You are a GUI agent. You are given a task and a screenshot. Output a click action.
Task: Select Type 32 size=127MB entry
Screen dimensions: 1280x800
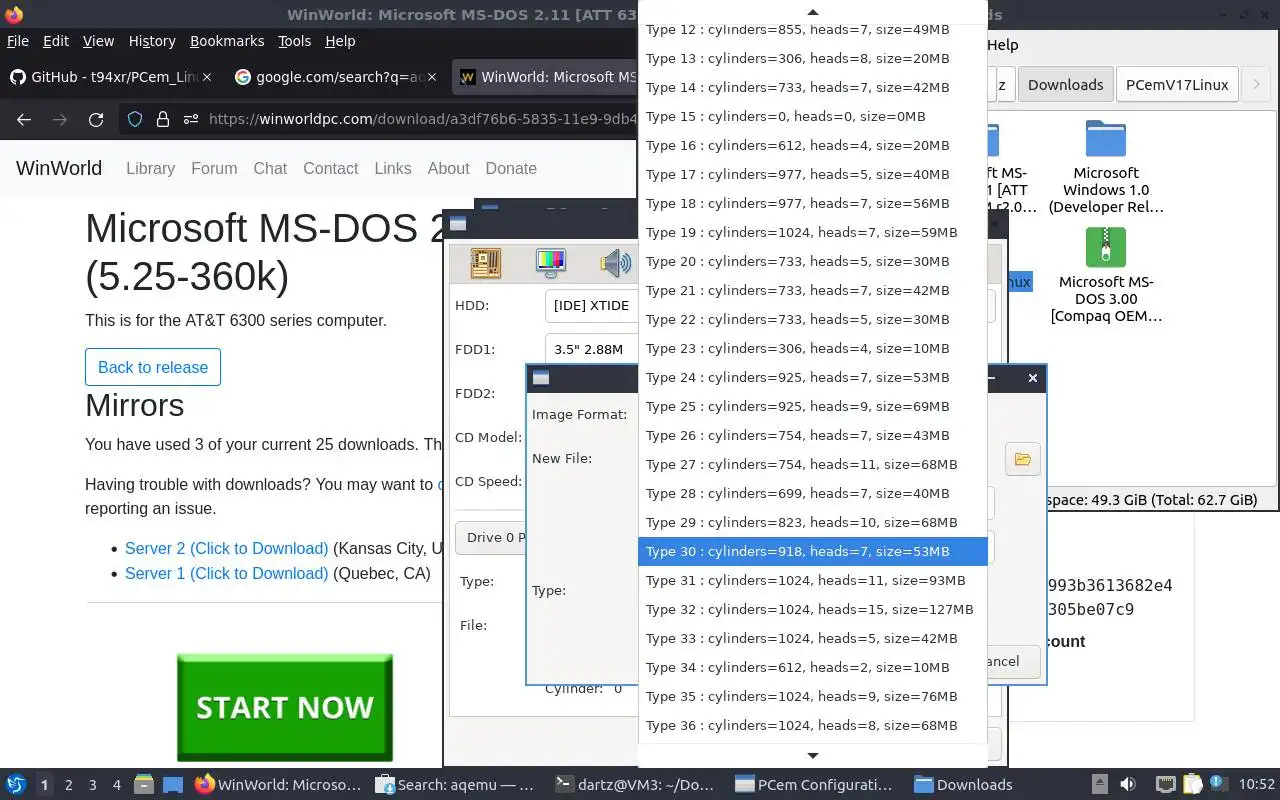point(812,609)
